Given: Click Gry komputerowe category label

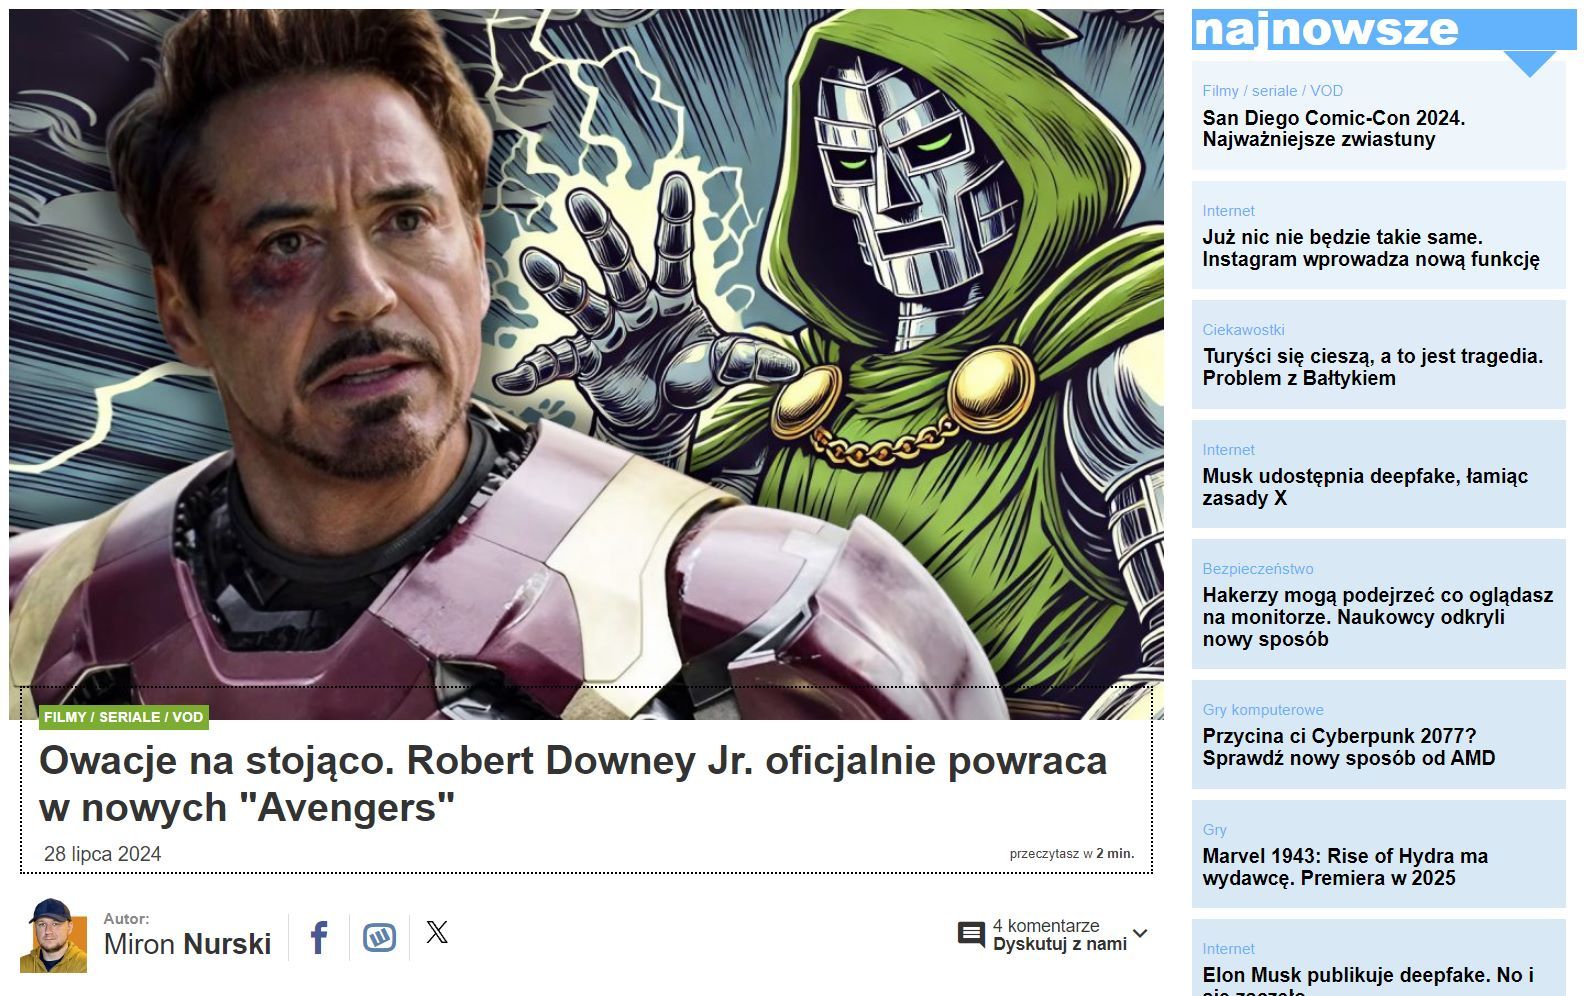Looking at the screenshot, I should click(x=1263, y=710).
